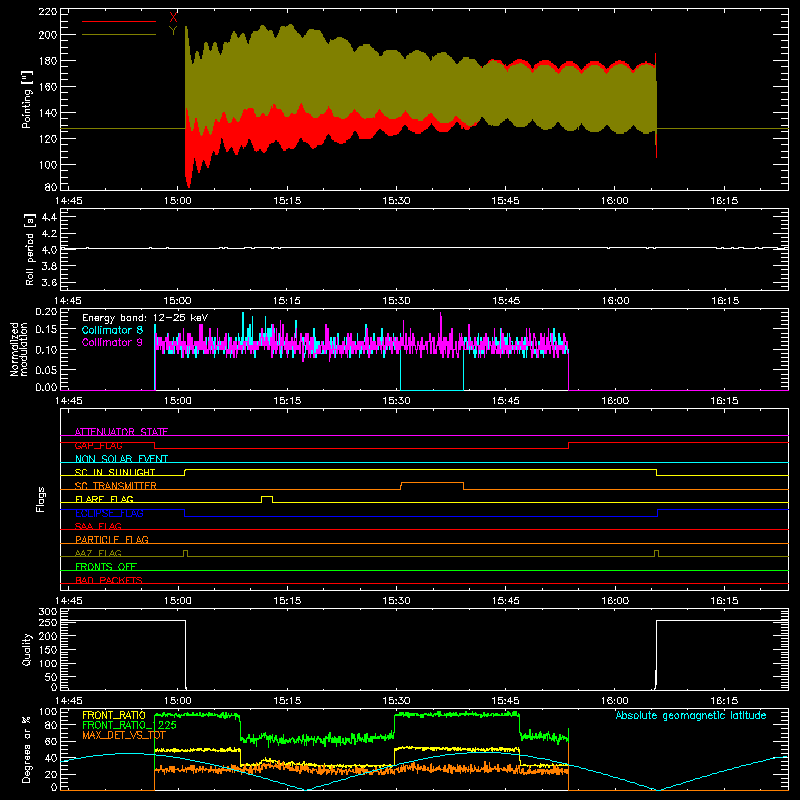
Task: Click the cyan Collimator 8 legend entry
Action: [112, 330]
